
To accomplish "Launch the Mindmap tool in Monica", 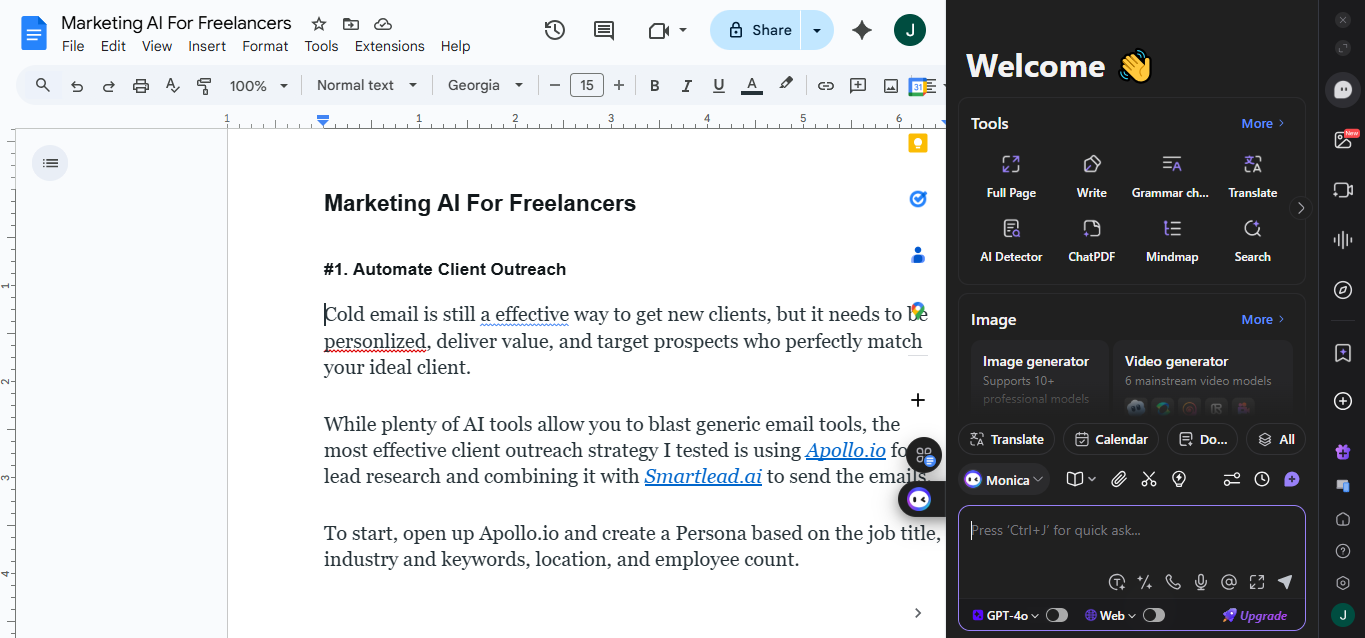I will pos(1172,240).
